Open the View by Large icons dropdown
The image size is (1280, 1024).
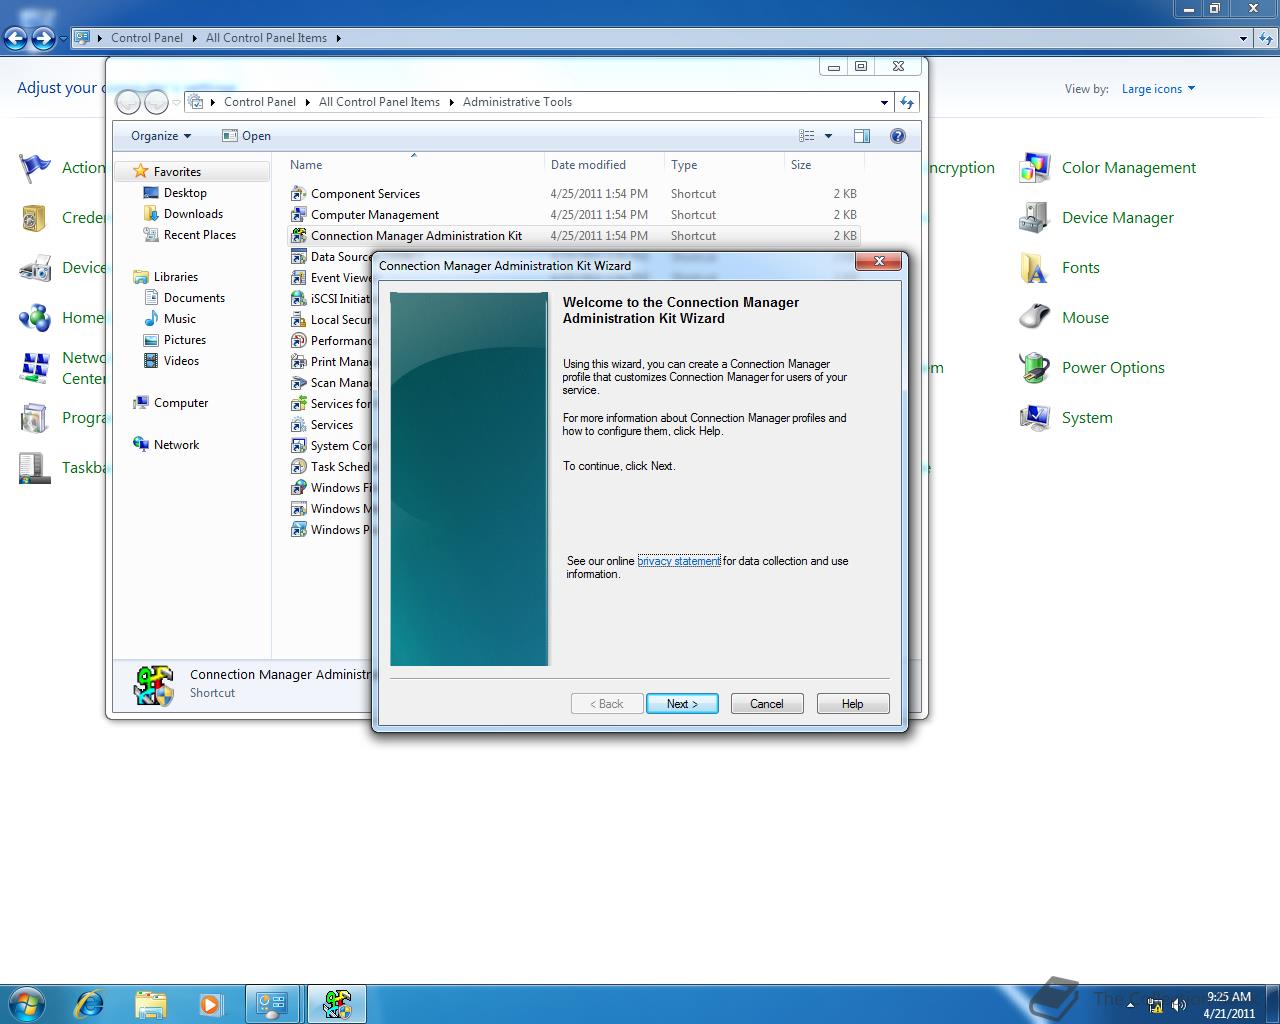[1158, 89]
